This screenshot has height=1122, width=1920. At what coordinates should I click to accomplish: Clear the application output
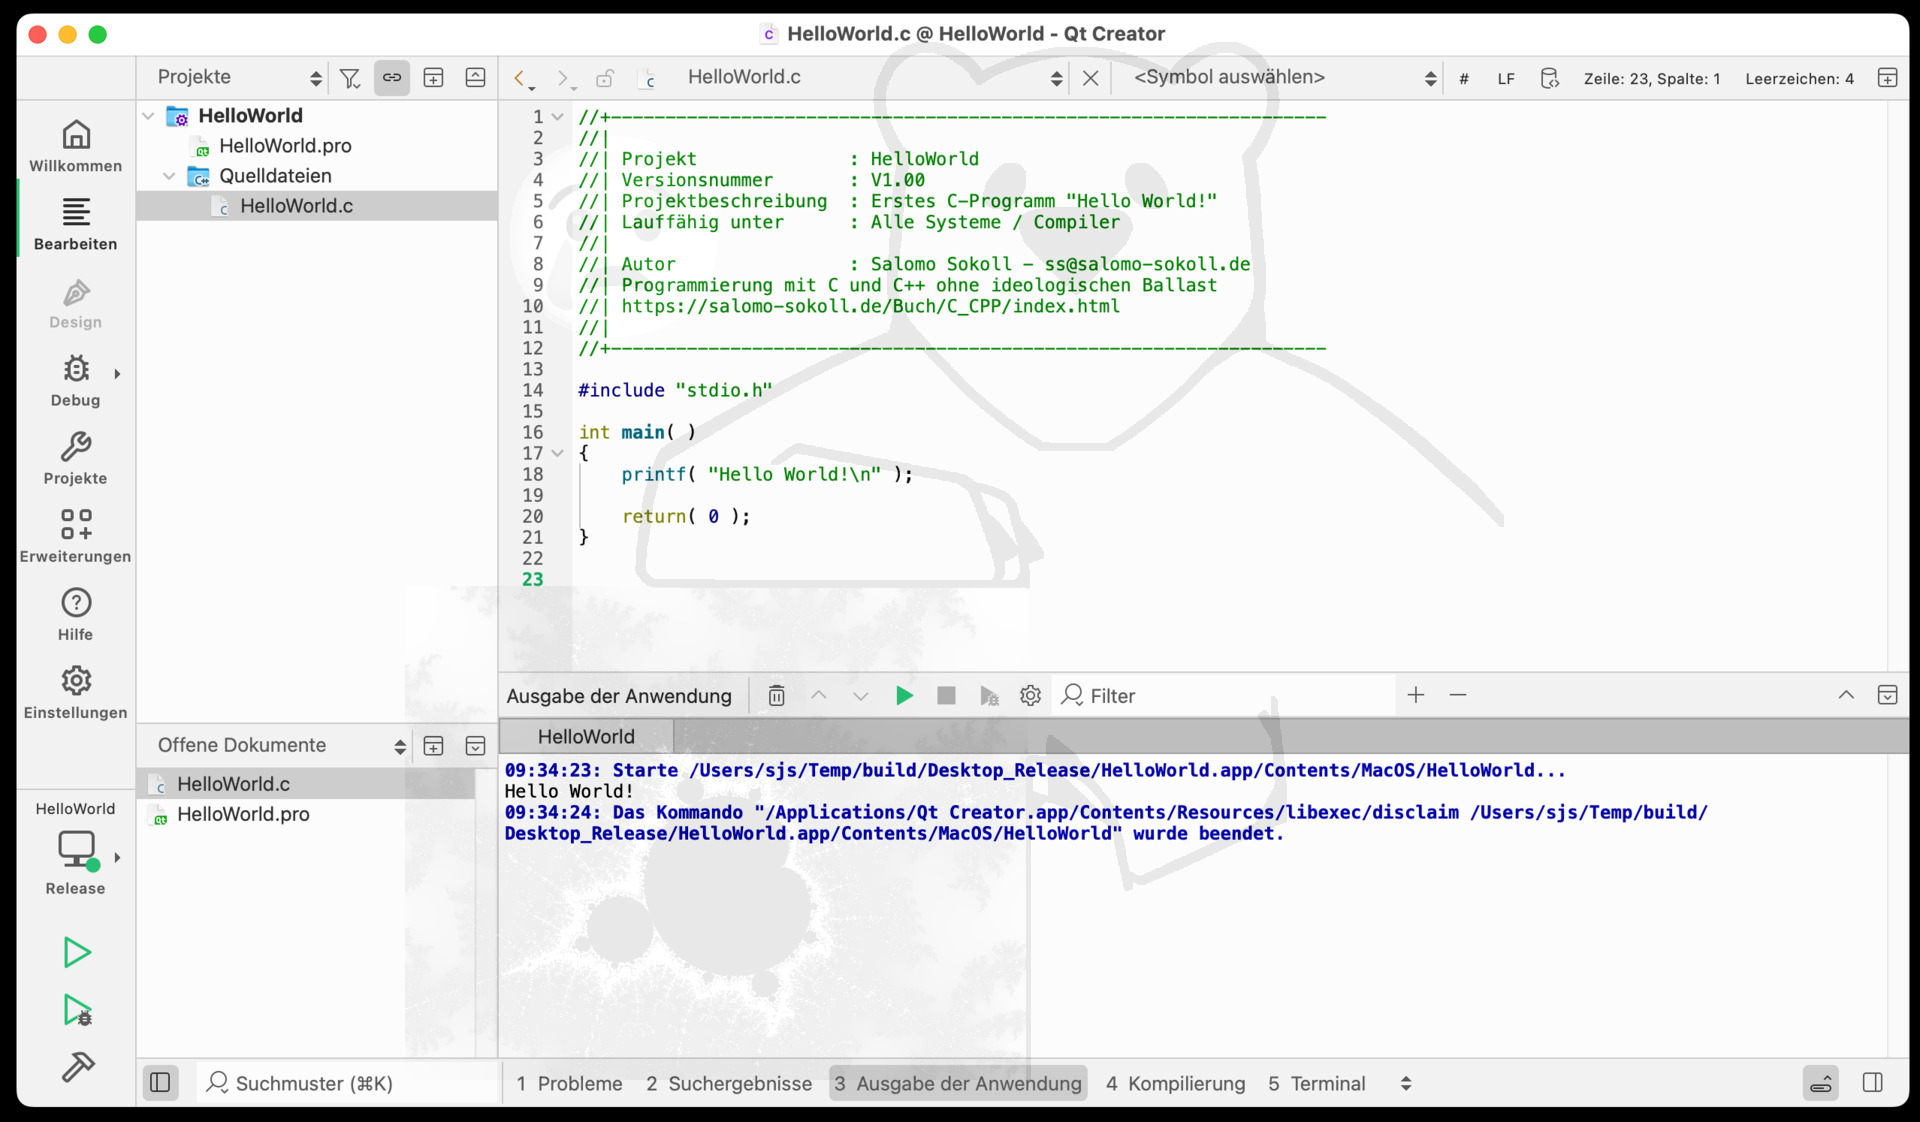click(776, 696)
